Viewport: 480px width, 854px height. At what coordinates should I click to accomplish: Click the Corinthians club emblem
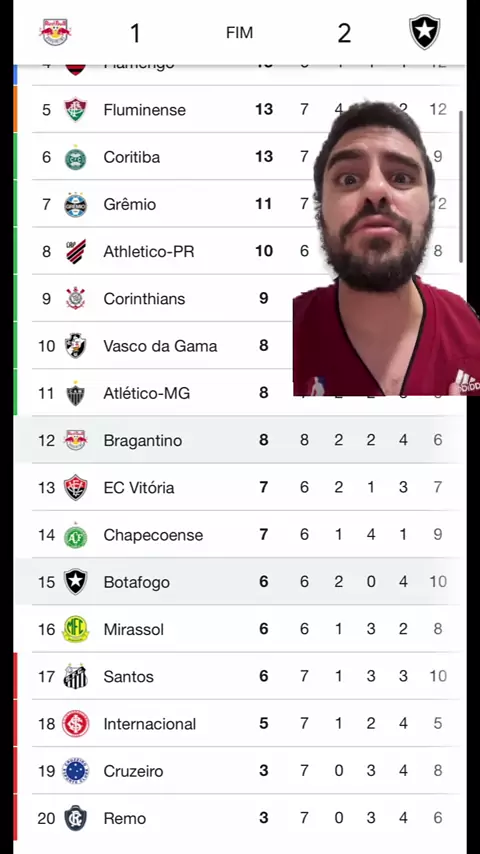click(75, 298)
